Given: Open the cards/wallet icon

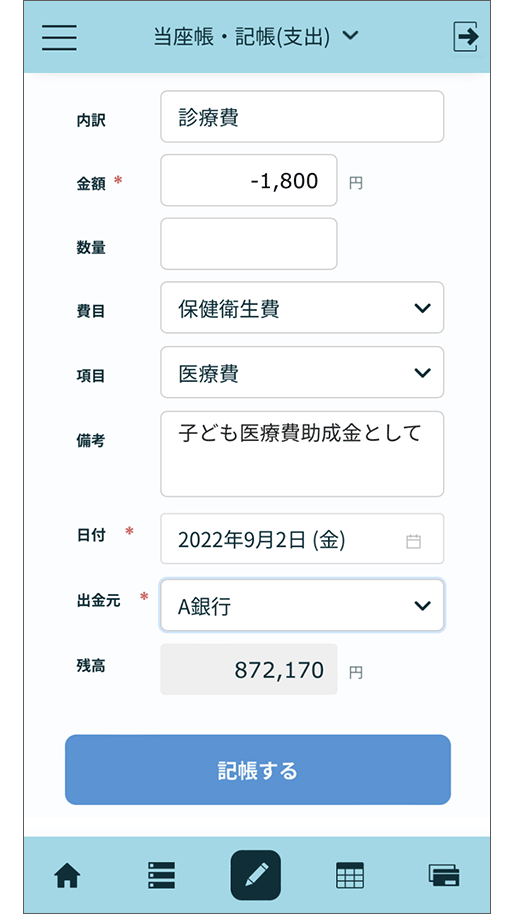Looking at the screenshot, I should [x=444, y=876].
